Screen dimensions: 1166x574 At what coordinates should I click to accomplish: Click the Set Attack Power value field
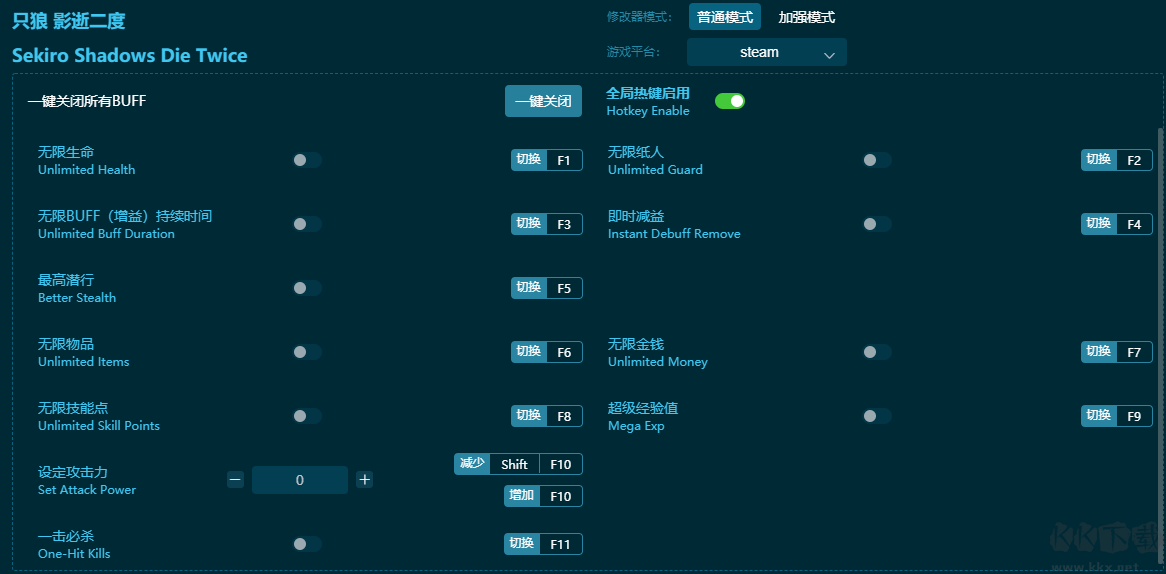300,480
